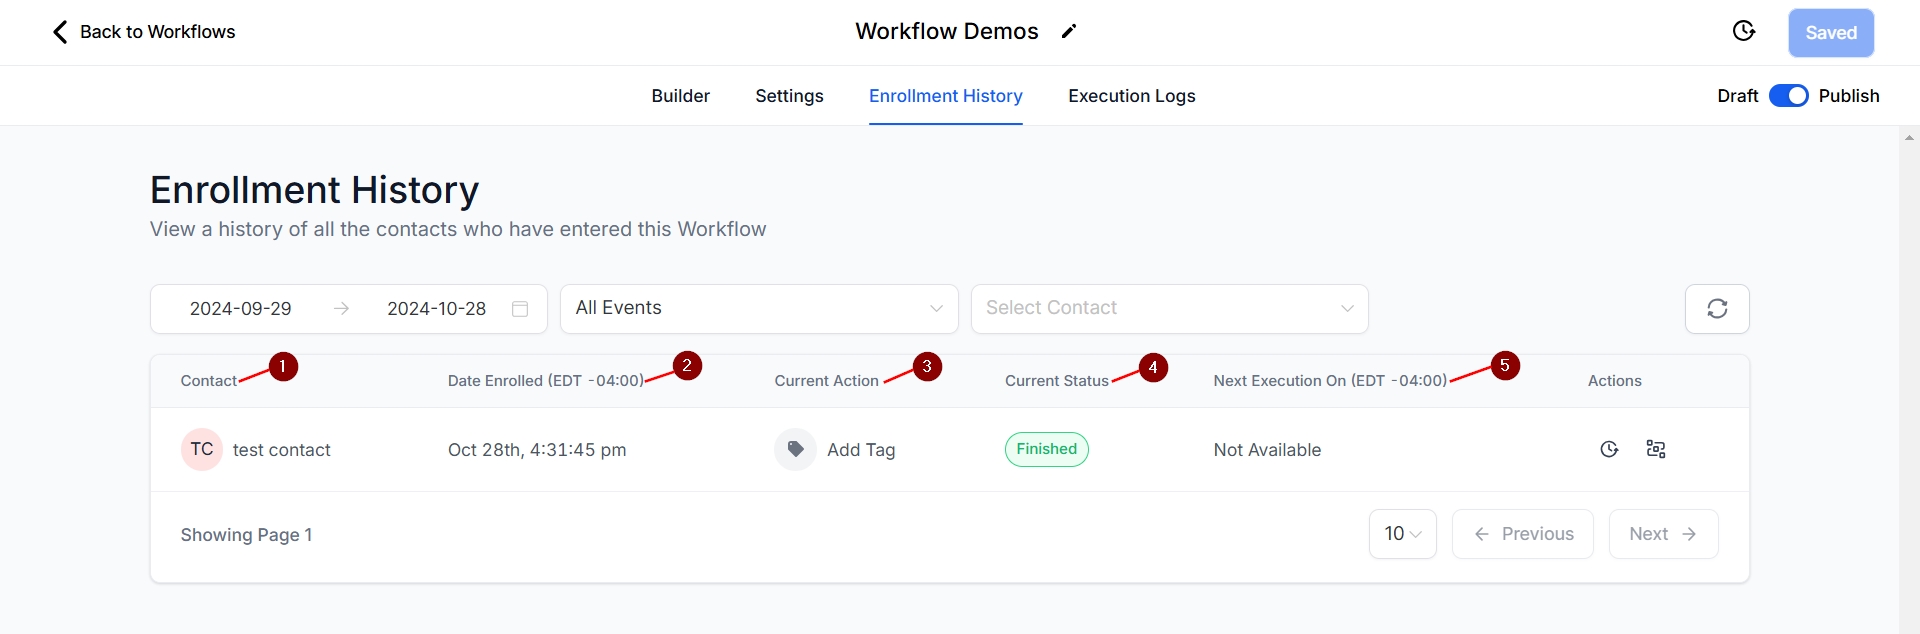1920x634 pixels.
Task: View execution history icon for test contact
Action: [x=1608, y=450]
